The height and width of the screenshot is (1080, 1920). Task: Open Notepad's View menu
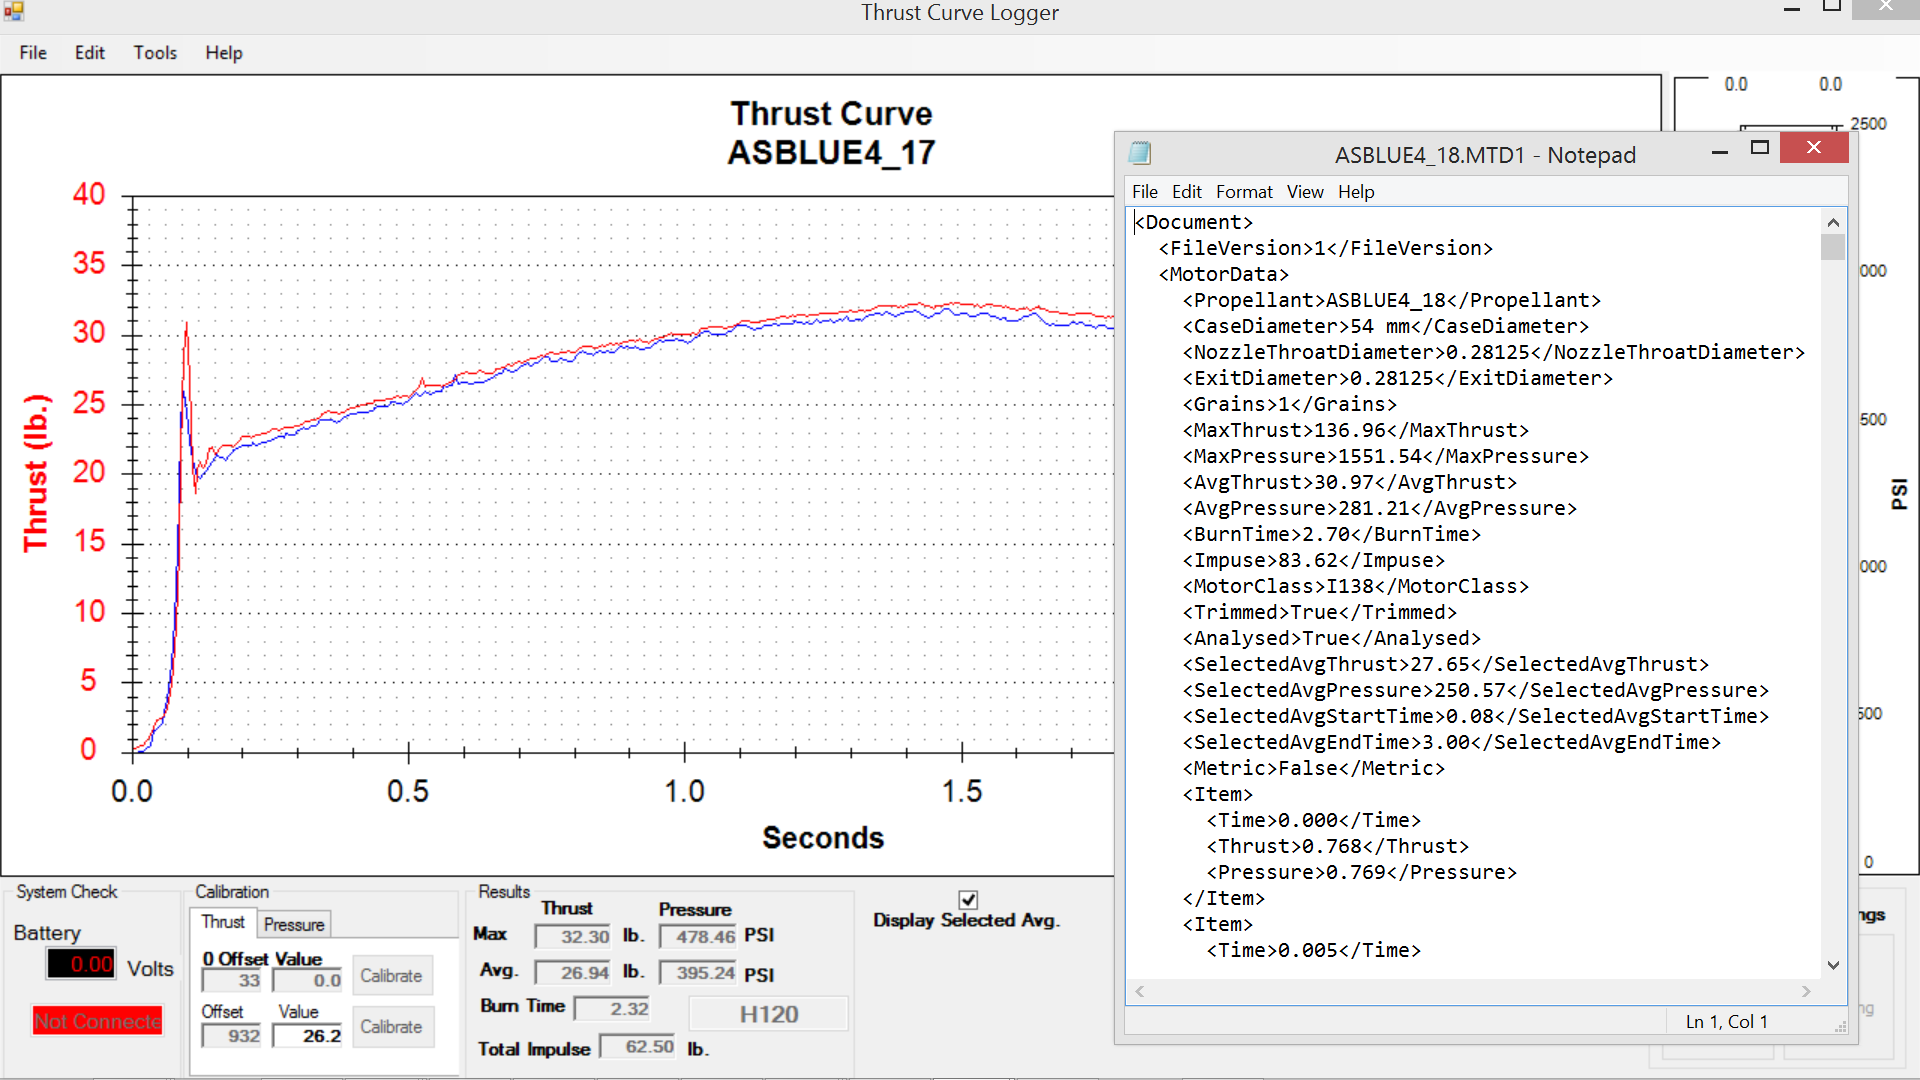click(x=1305, y=192)
